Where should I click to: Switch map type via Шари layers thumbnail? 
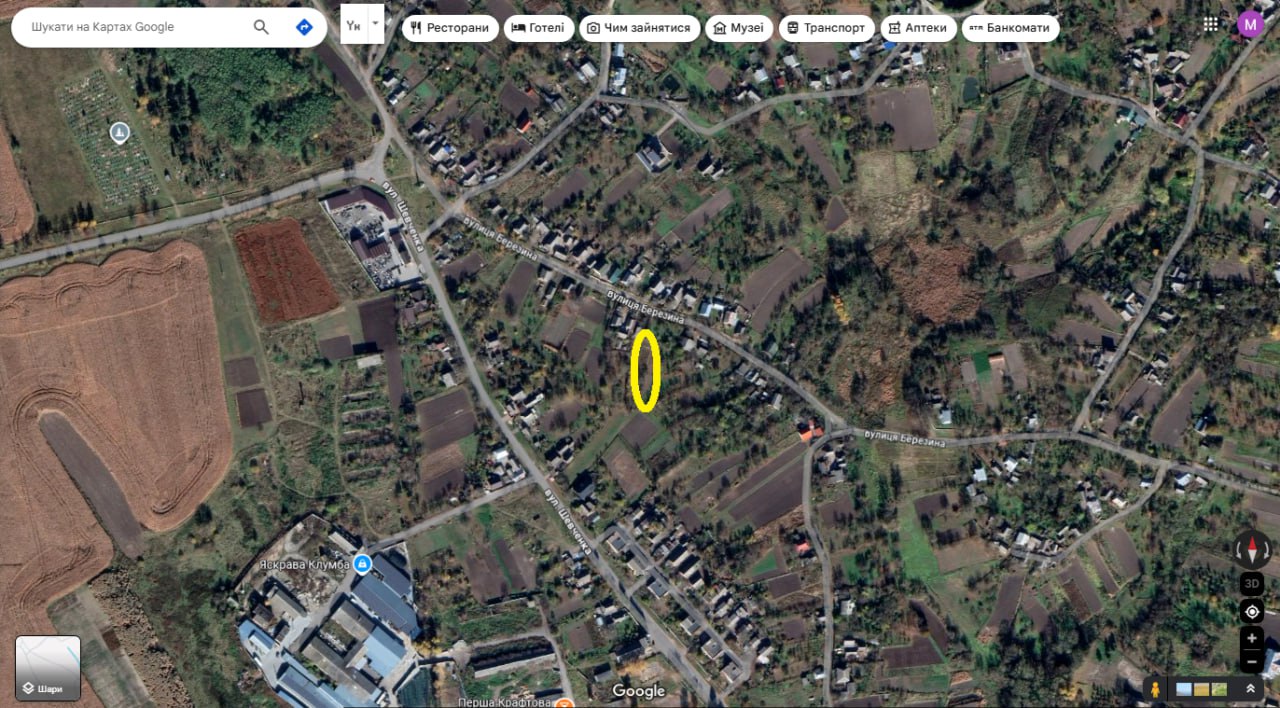click(x=48, y=668)
